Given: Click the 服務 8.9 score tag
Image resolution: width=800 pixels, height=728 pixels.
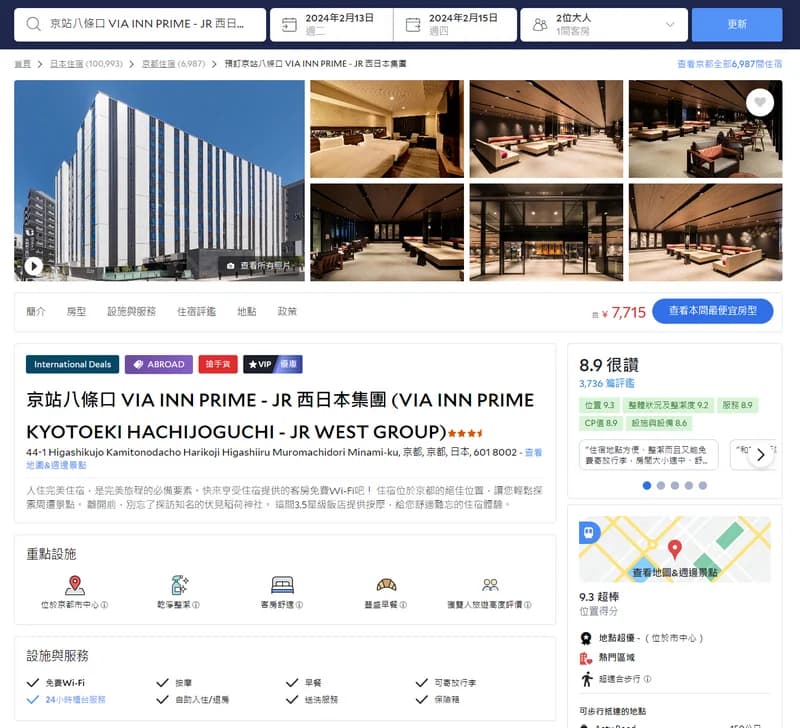Looking at the screenshot, I should (737, 405).
